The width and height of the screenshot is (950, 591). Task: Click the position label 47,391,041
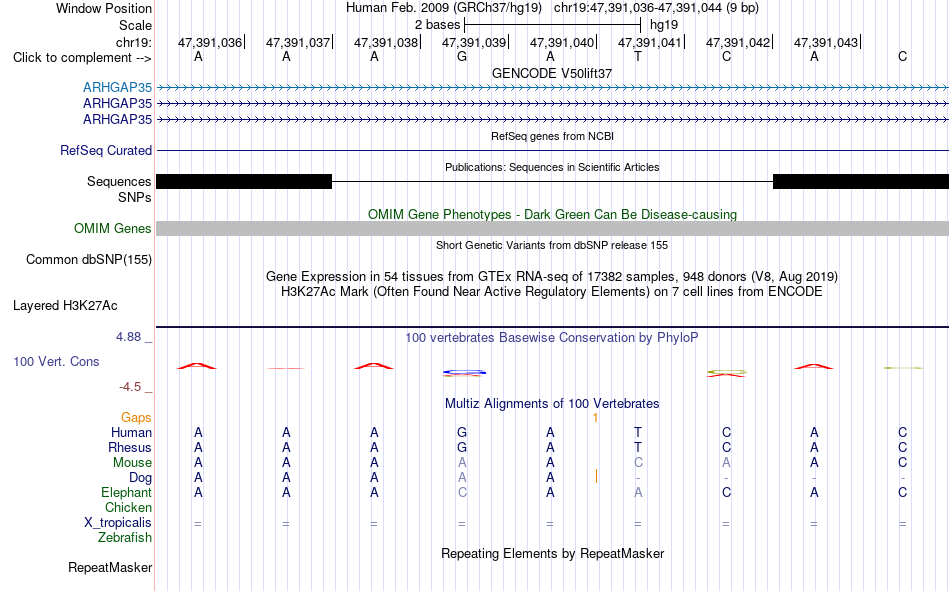point(650,42)
